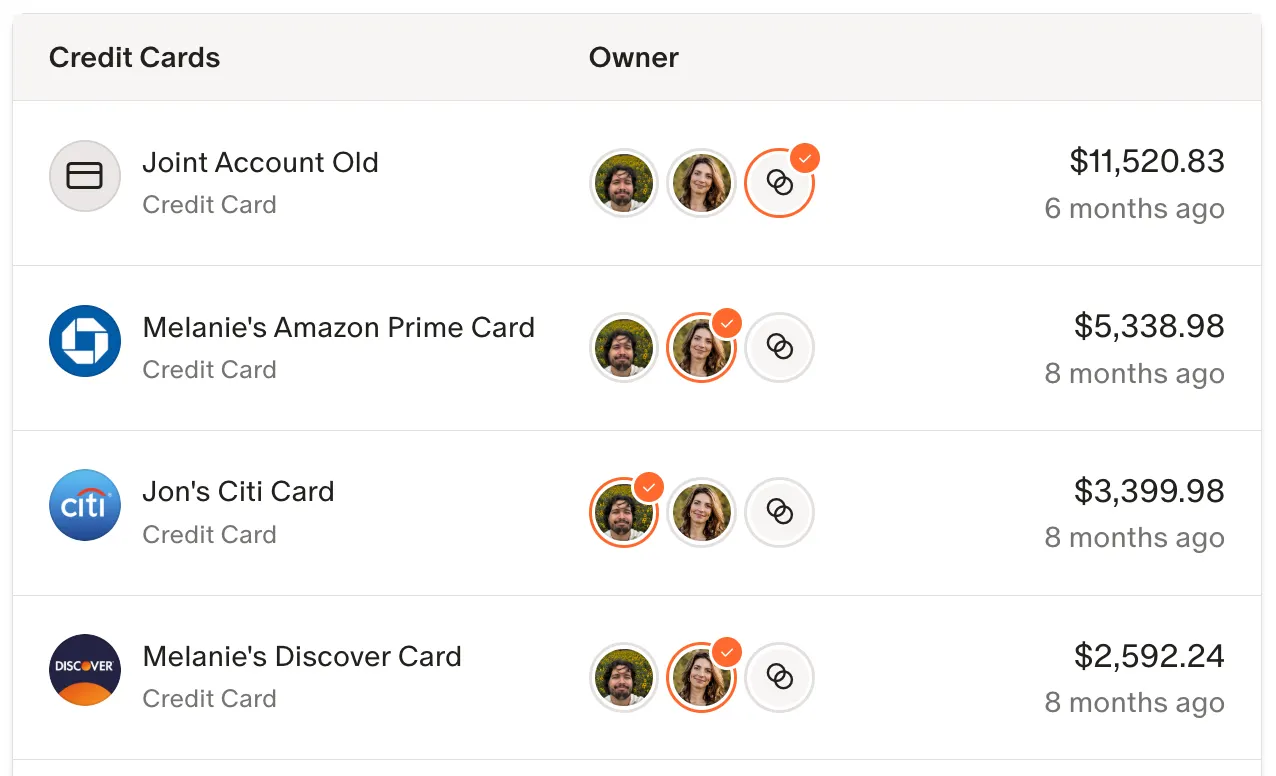Select Jon's avatar on Jon's Citi Card row

coord(624,512)
